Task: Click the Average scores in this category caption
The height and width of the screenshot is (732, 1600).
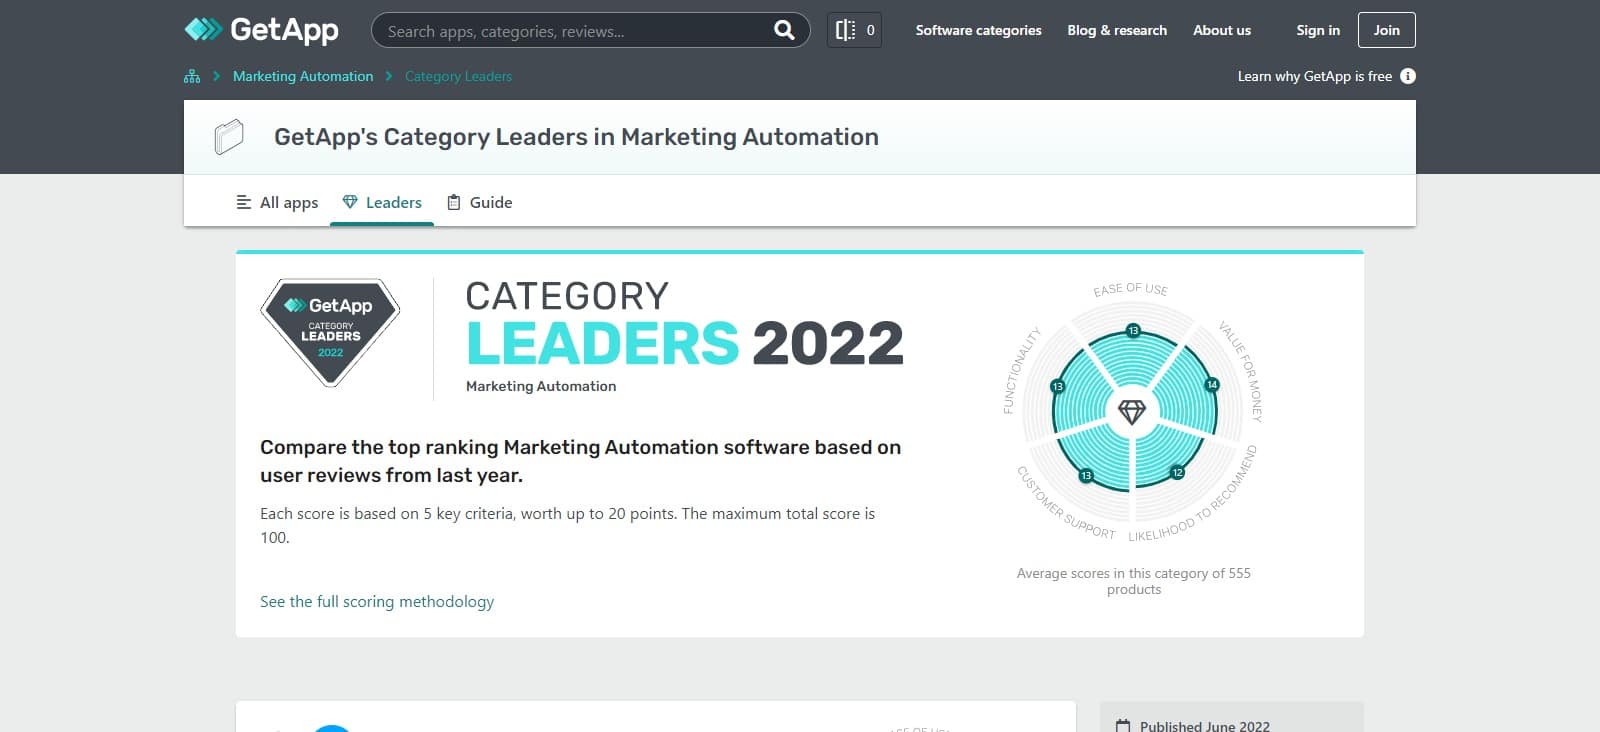Action: (1134, 581)
